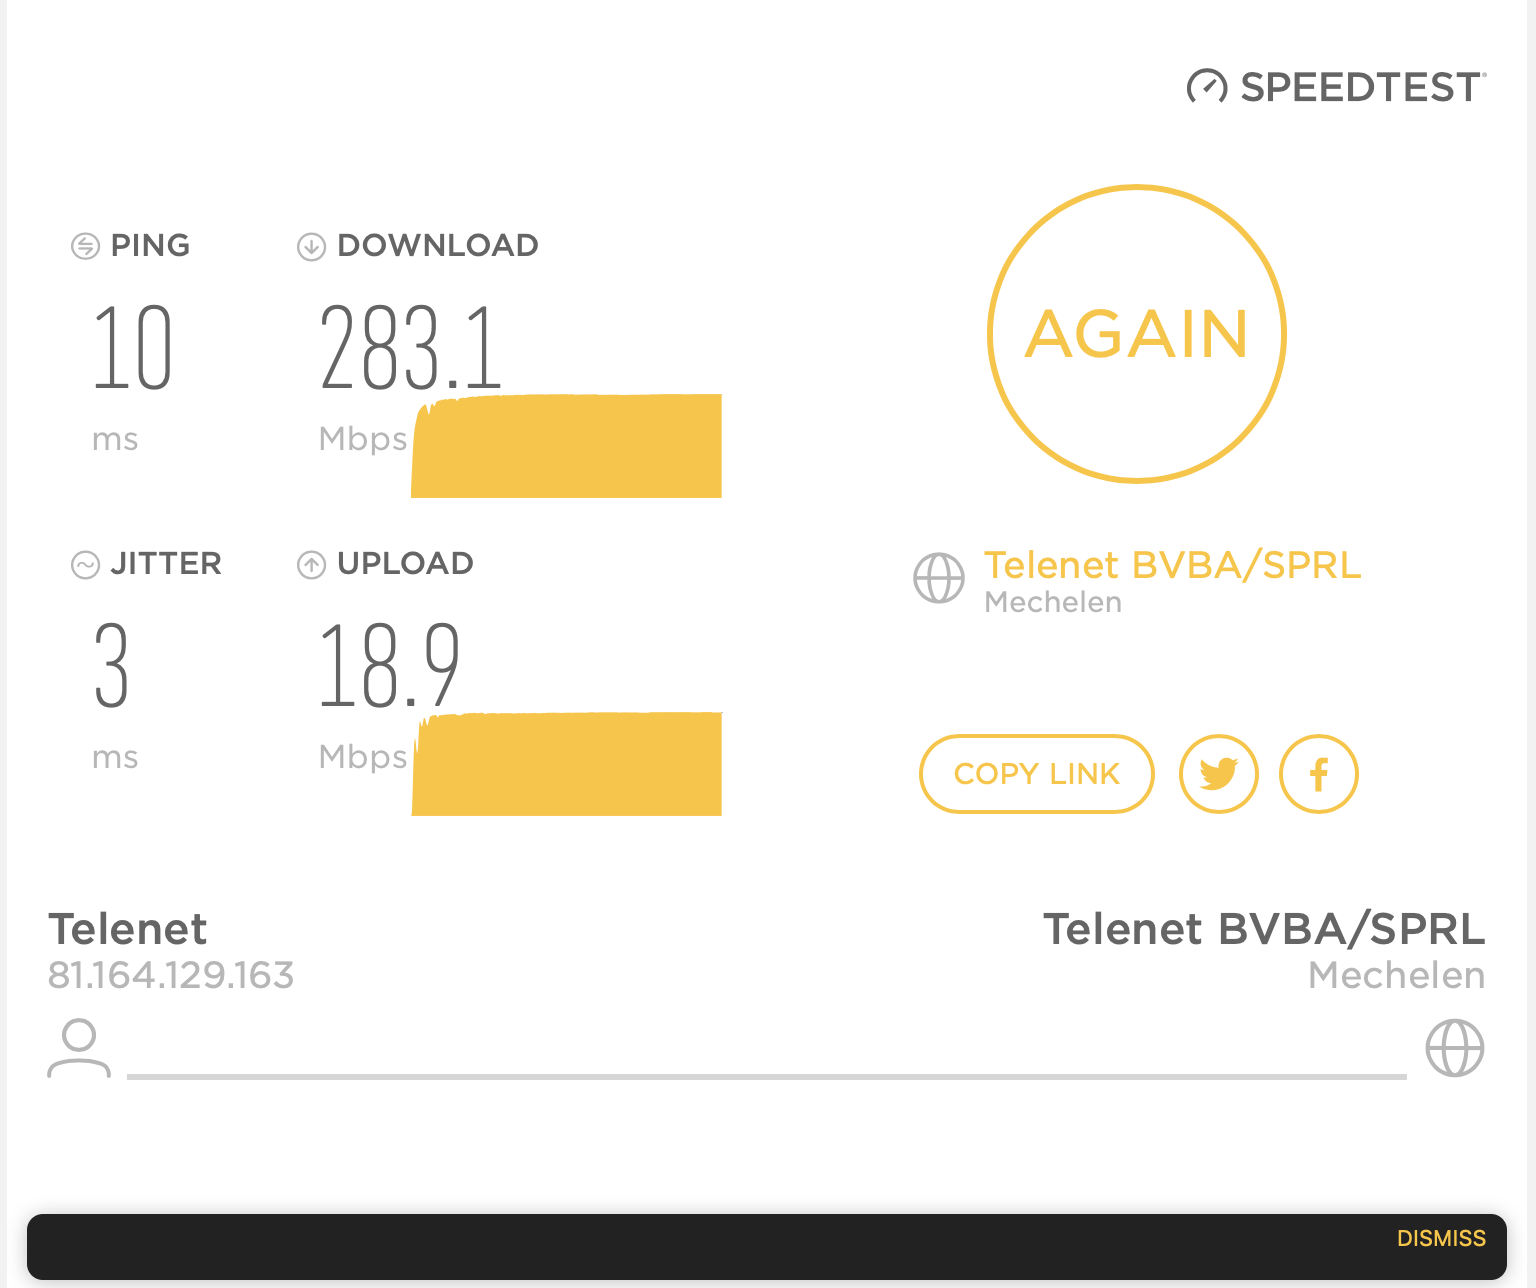Dismiss the bottom notification bar
The width and height of the screenshot is (1536, 1288).
click(1440, 1238)
